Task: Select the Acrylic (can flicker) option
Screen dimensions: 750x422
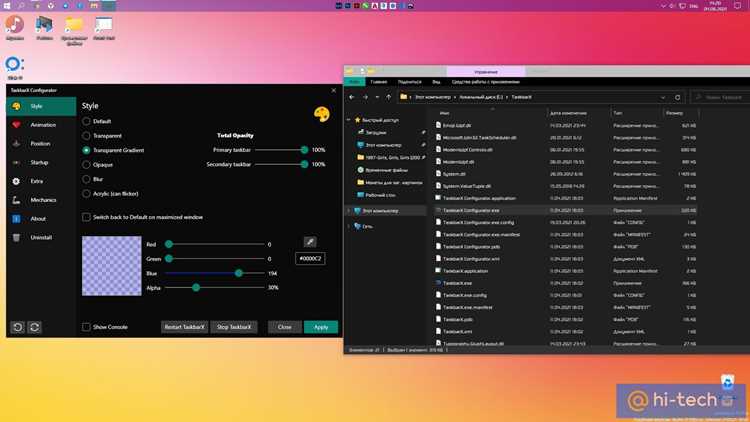Action: [x=86, y=194]
